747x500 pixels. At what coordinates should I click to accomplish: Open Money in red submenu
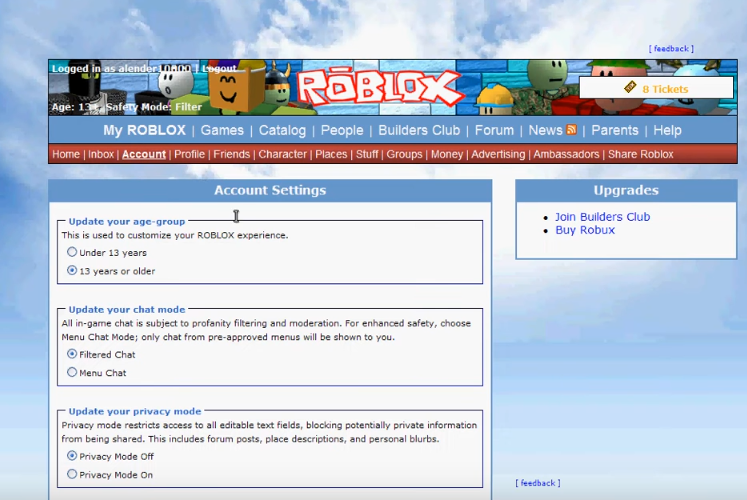[x=447, y=154]
